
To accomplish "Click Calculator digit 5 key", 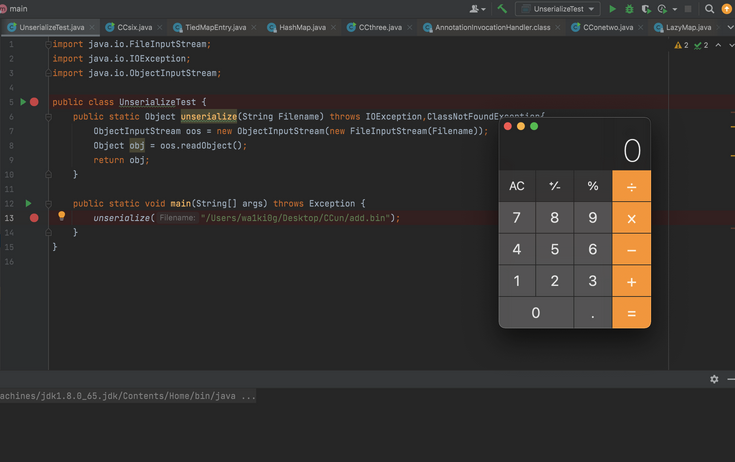I will pyautogui.click(x=555, y=250).
